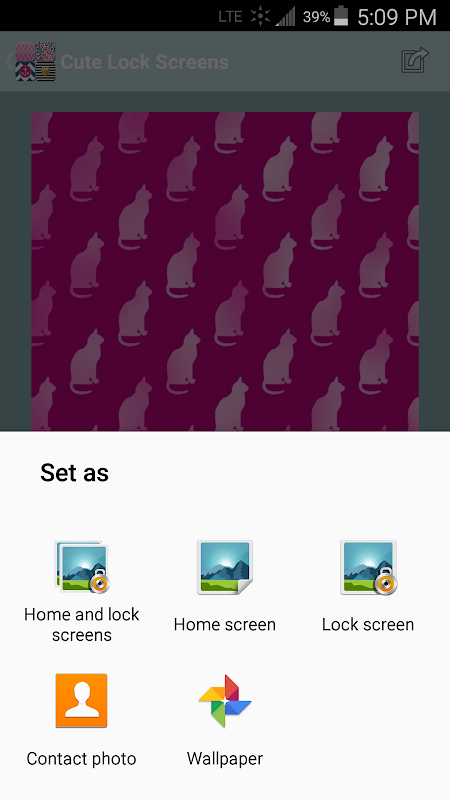The width and height of the screenshot is (450, 800).
Task: Tap the Cute Lock Screens title
Action: coord(144,62)
